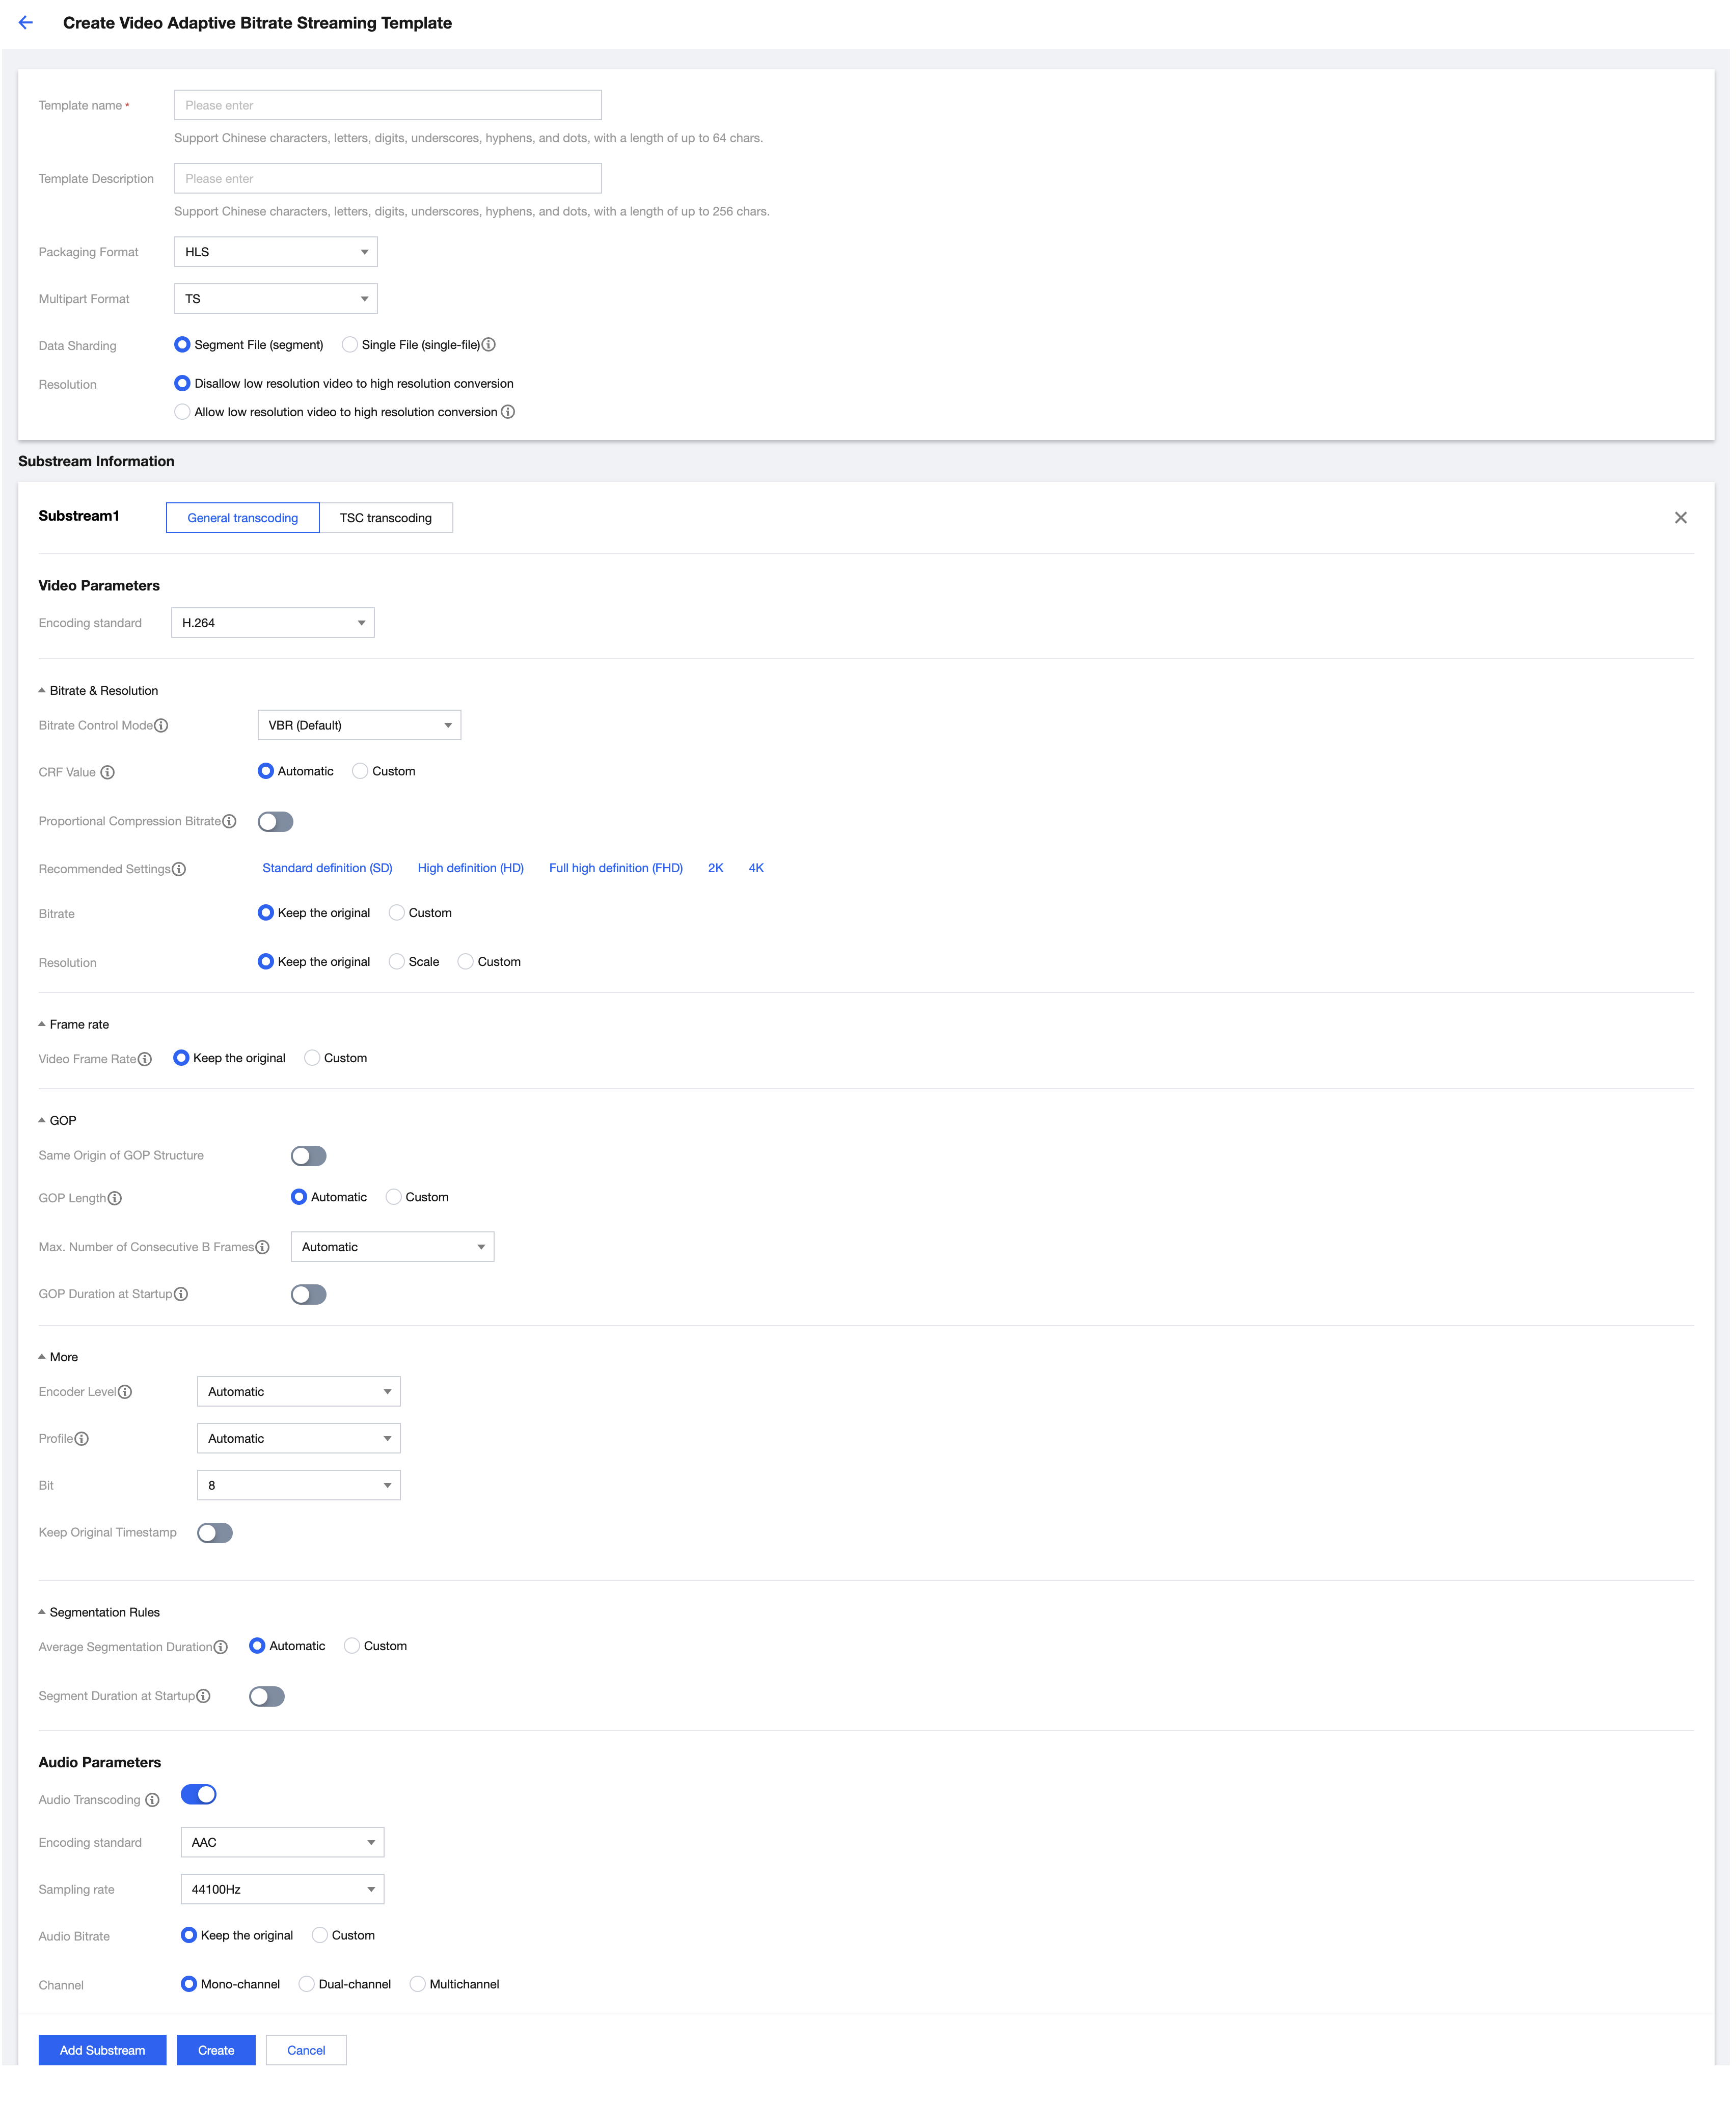The image size is (1736, 2101).
Task: Remove Substream1 with the X icon
Action: 1680,518
